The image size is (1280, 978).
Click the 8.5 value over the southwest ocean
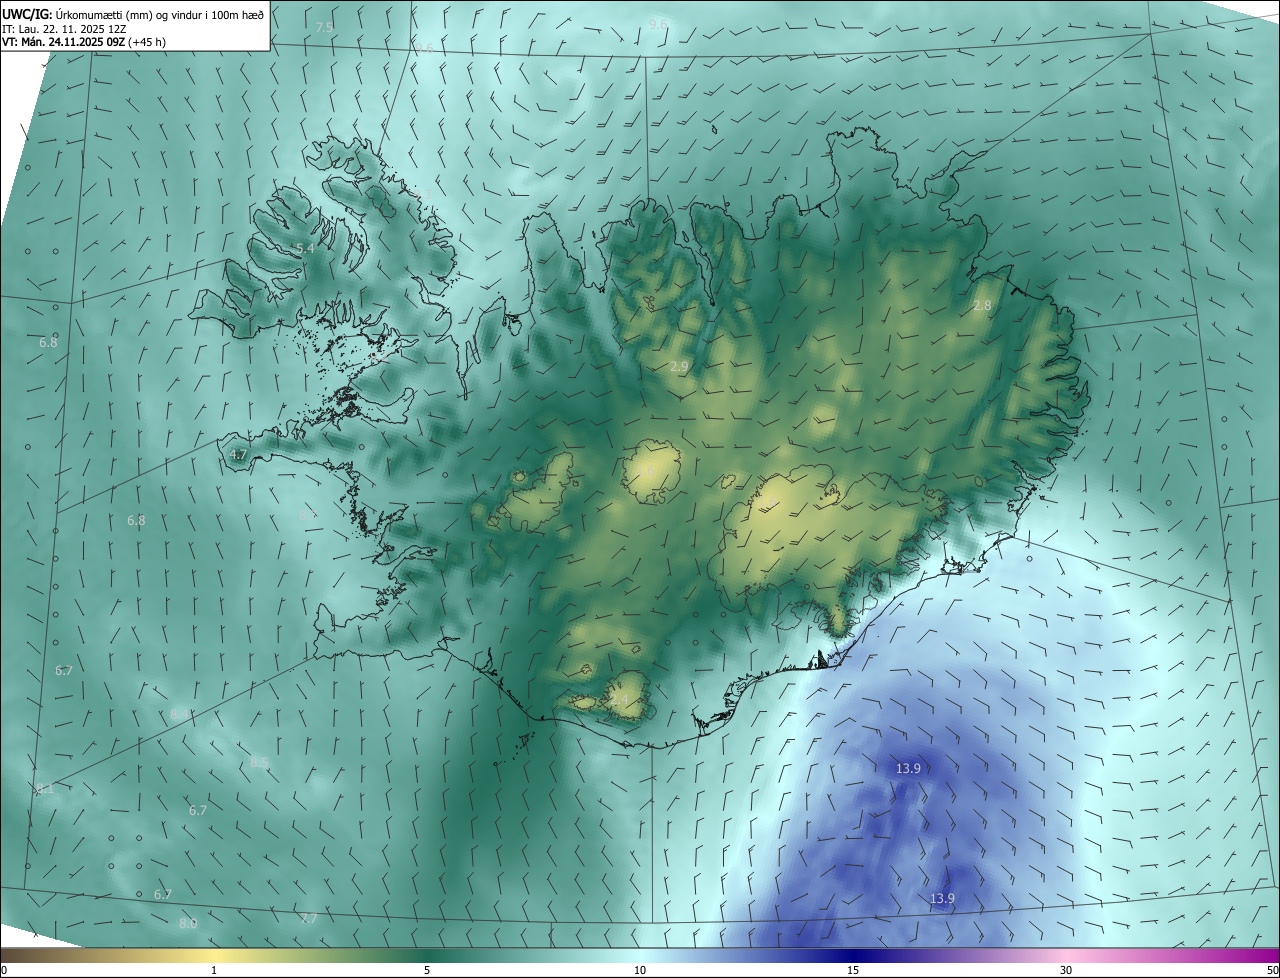click(260, 762)
